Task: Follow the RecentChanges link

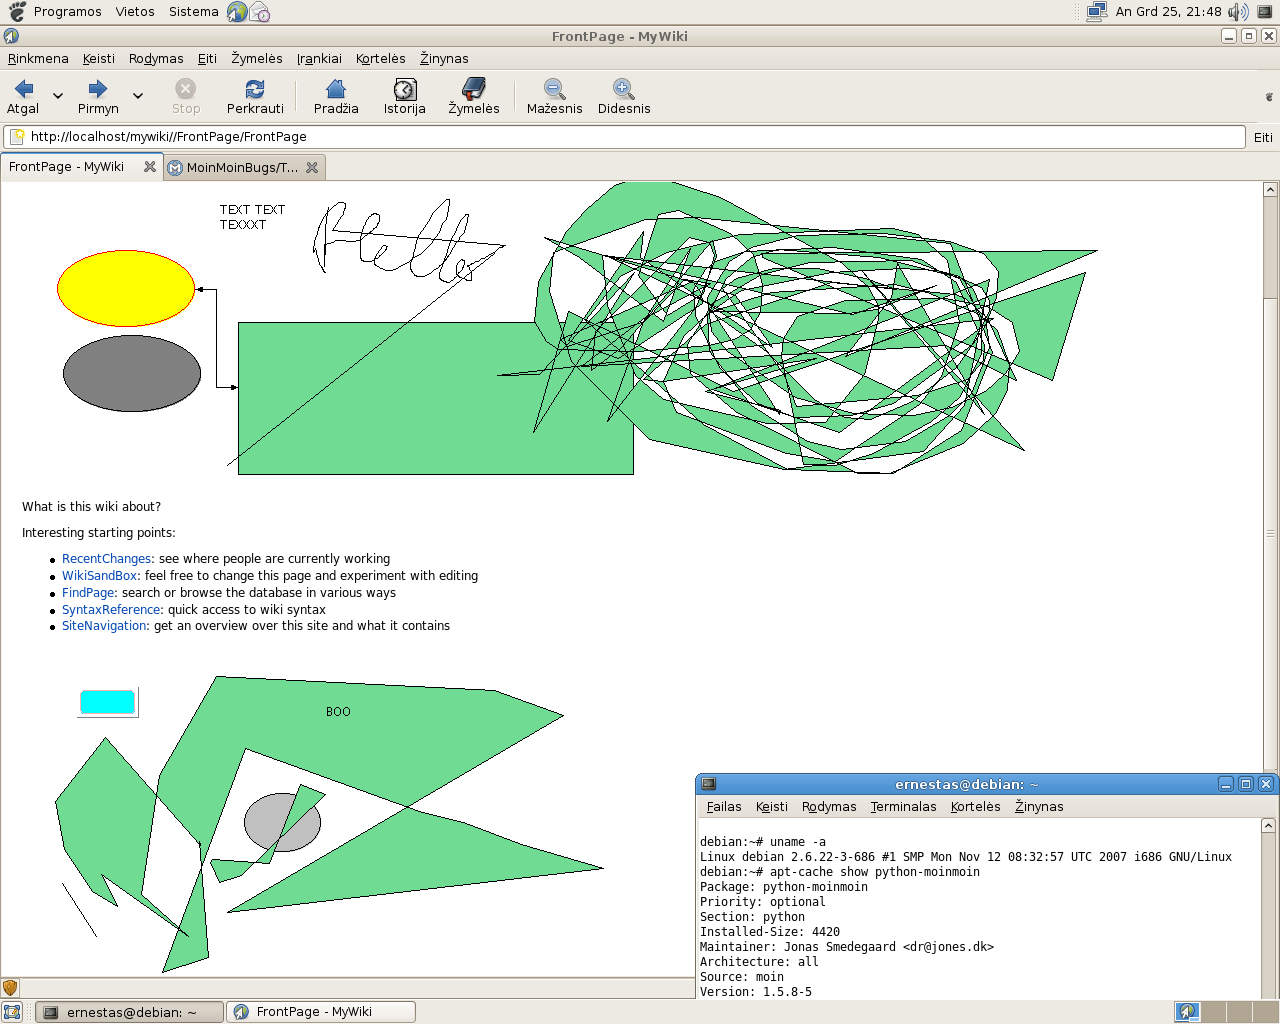Action: (106, 559)
